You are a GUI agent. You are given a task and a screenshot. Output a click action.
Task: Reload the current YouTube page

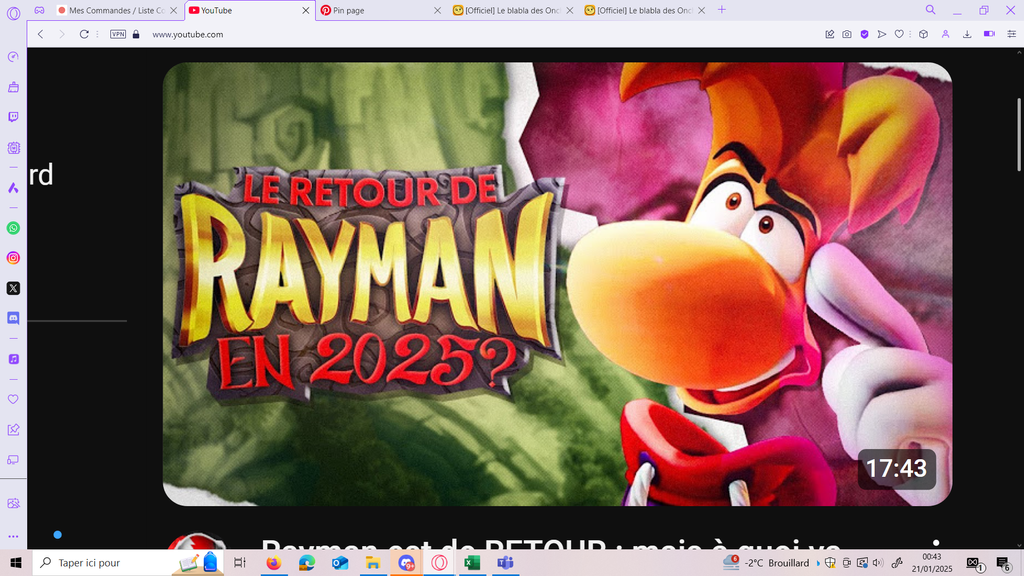tap(84, 34)
